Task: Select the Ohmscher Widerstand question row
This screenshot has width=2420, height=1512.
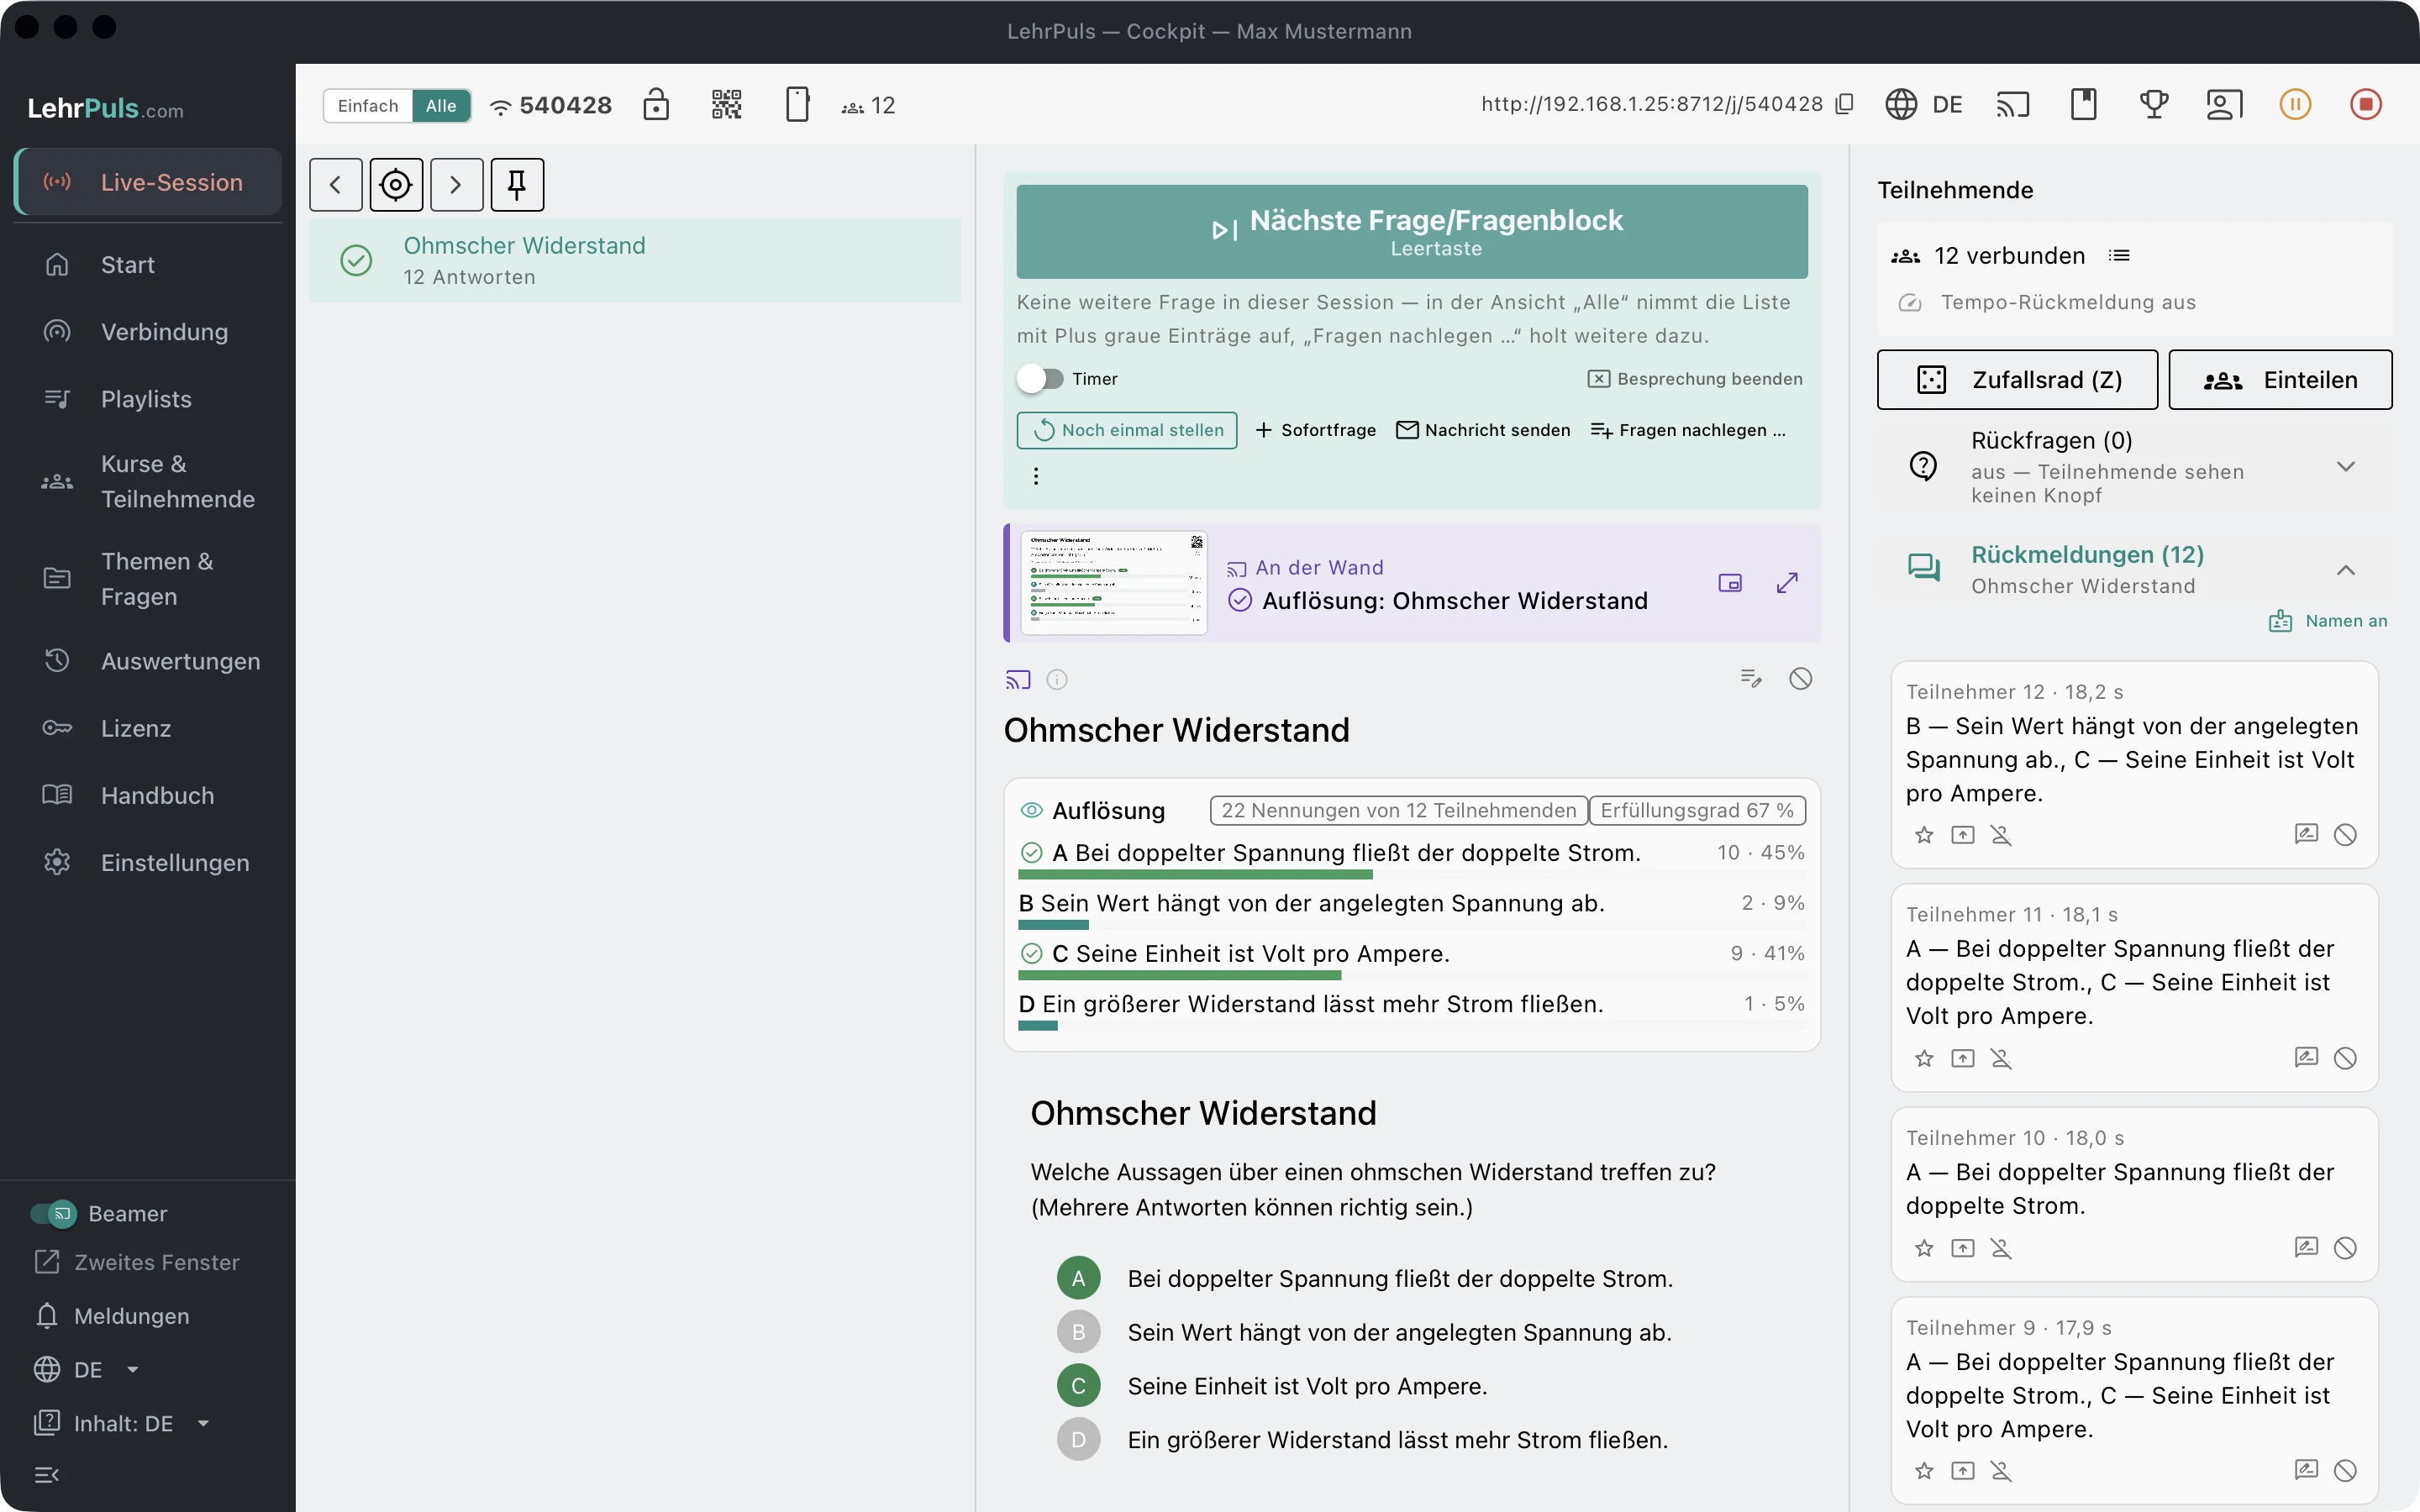Action: [x=635, y=260]
